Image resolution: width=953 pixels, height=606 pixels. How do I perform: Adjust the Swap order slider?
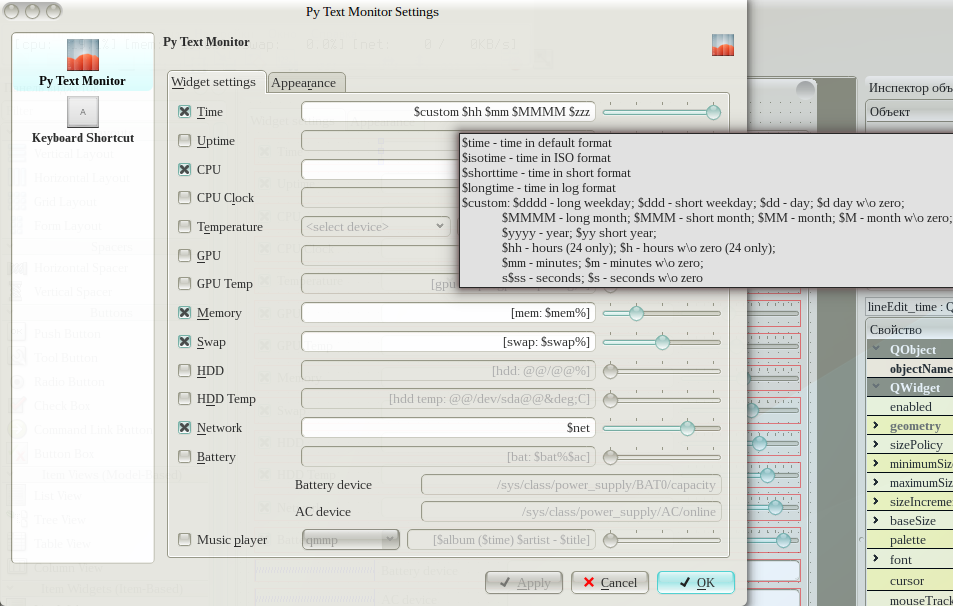tap(661, 342)
